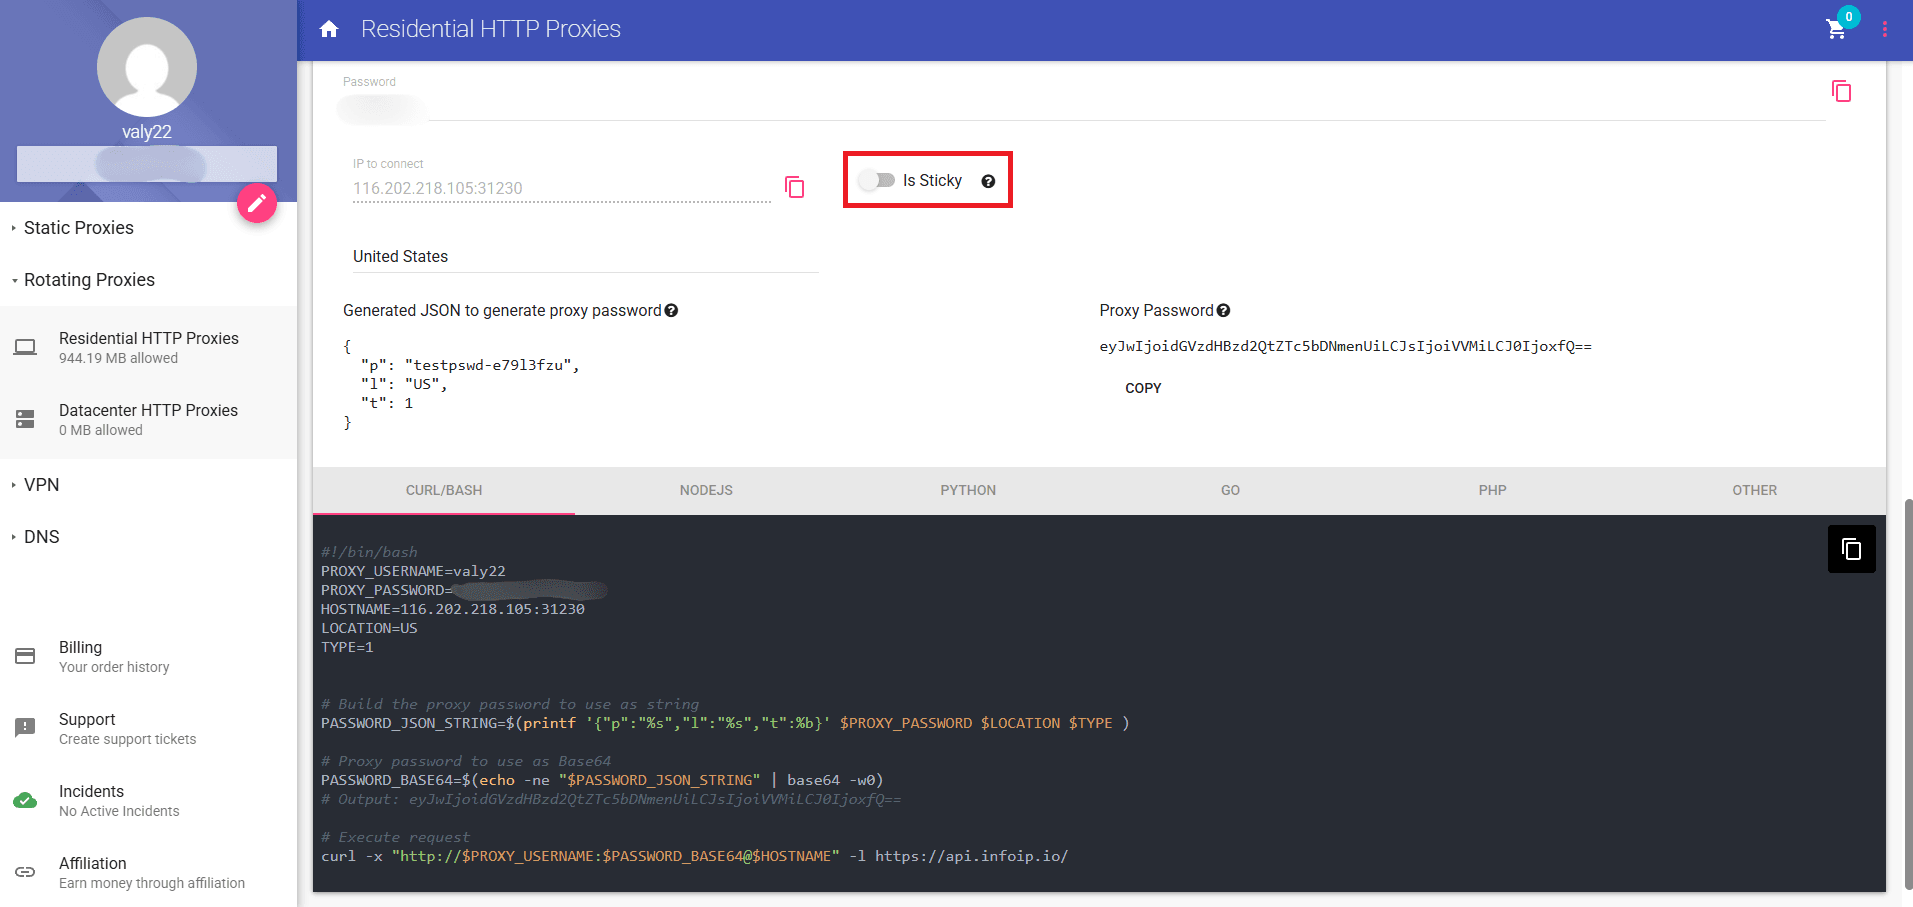This screenshot has width=1913, height=907.
Task: Click the pink edit profile pencil button
Action: [x=257, y=203]
